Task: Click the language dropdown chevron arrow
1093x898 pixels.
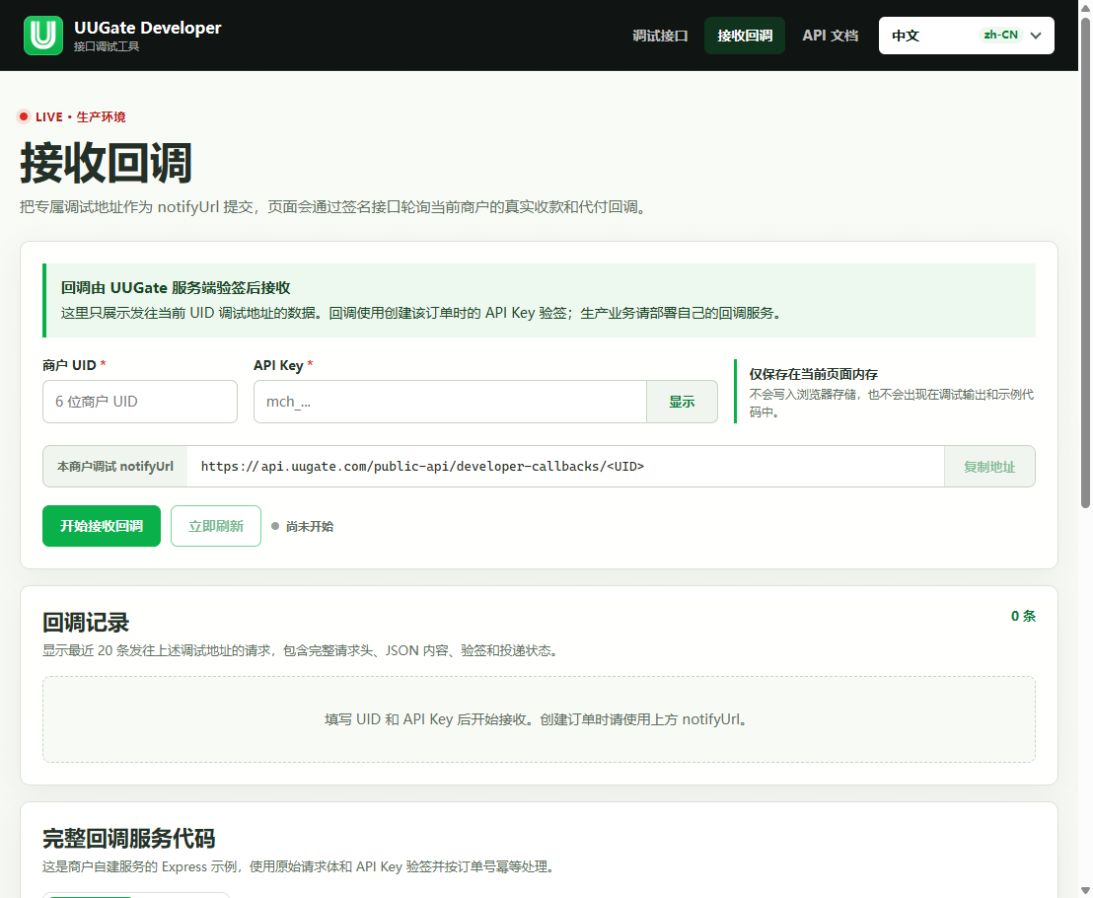Action: click(1036, 36)
